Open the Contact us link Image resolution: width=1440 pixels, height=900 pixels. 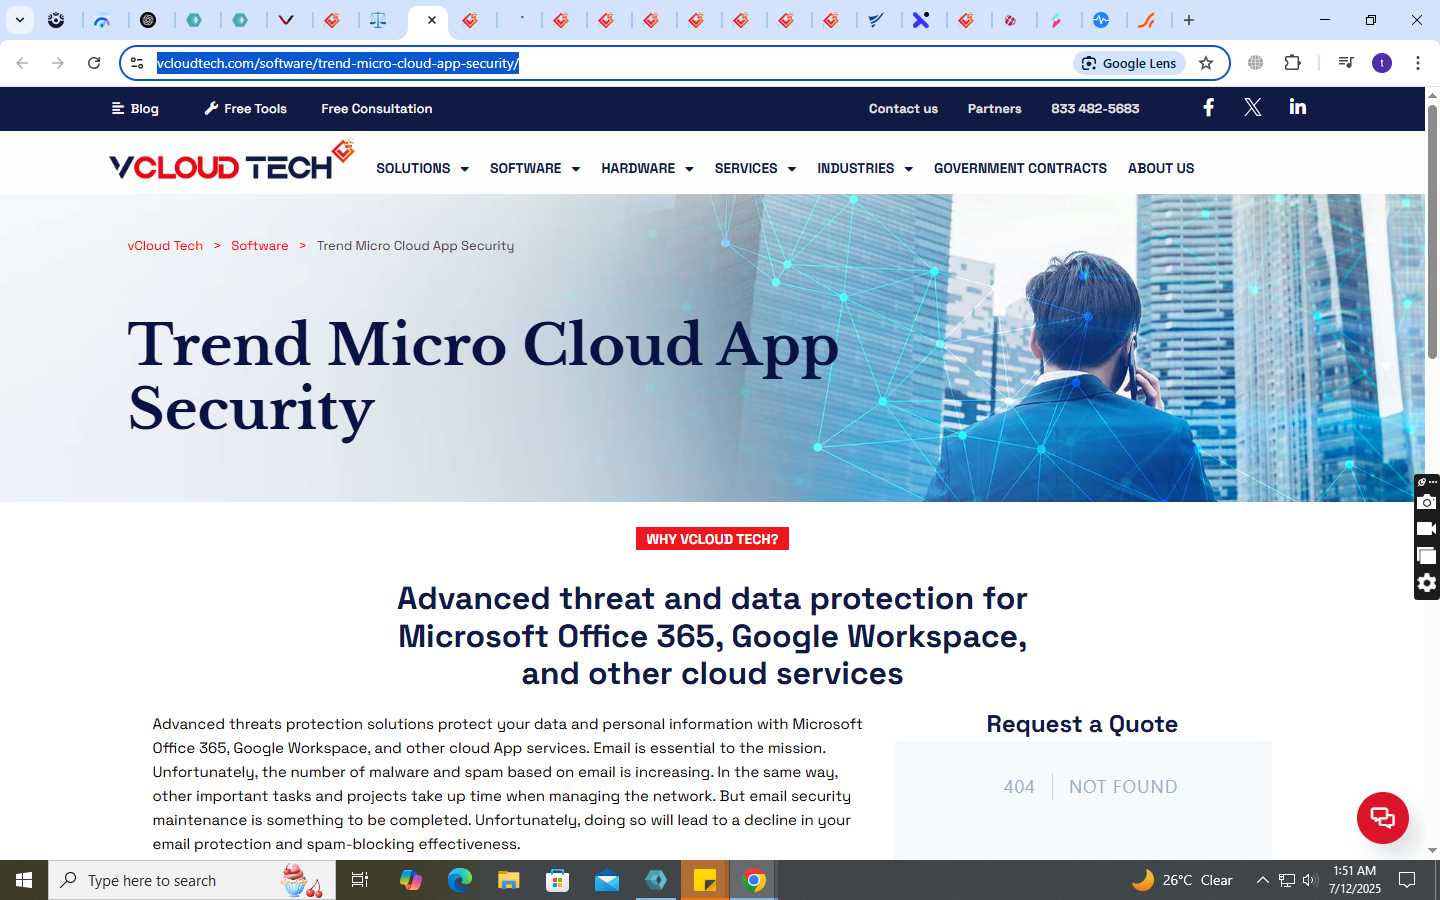click(x=903, y=108)
